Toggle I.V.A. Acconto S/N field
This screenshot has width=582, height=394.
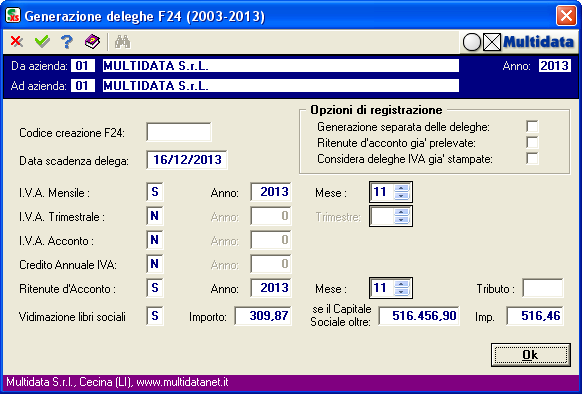155,240
